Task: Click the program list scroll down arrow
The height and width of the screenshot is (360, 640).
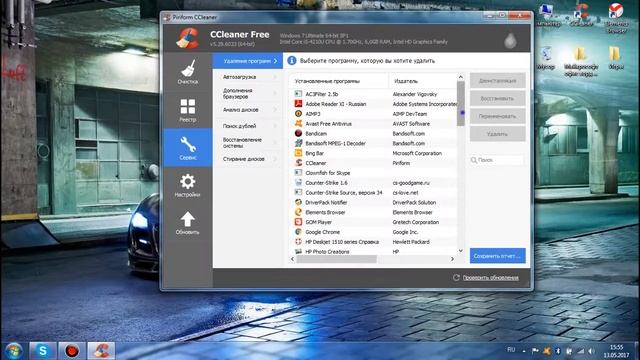Action: point(460,251)
